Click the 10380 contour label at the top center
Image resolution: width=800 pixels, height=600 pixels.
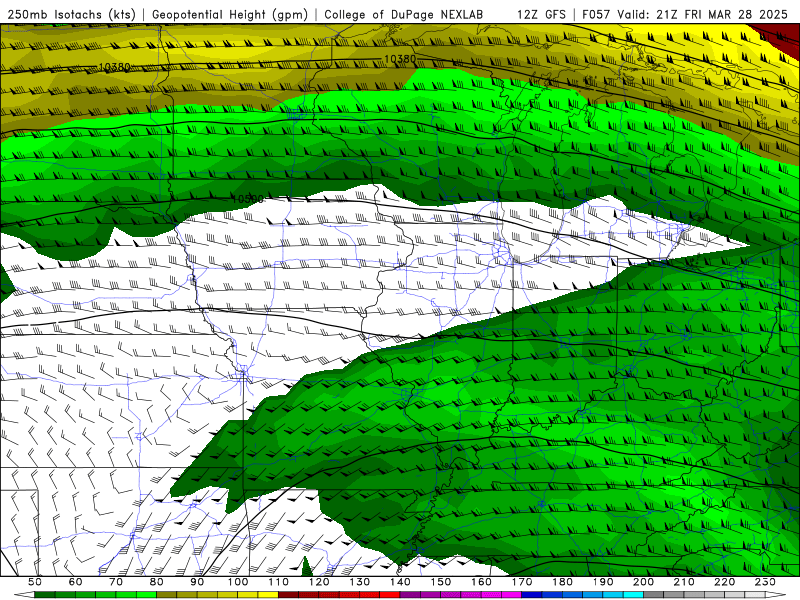pos(399,59)
